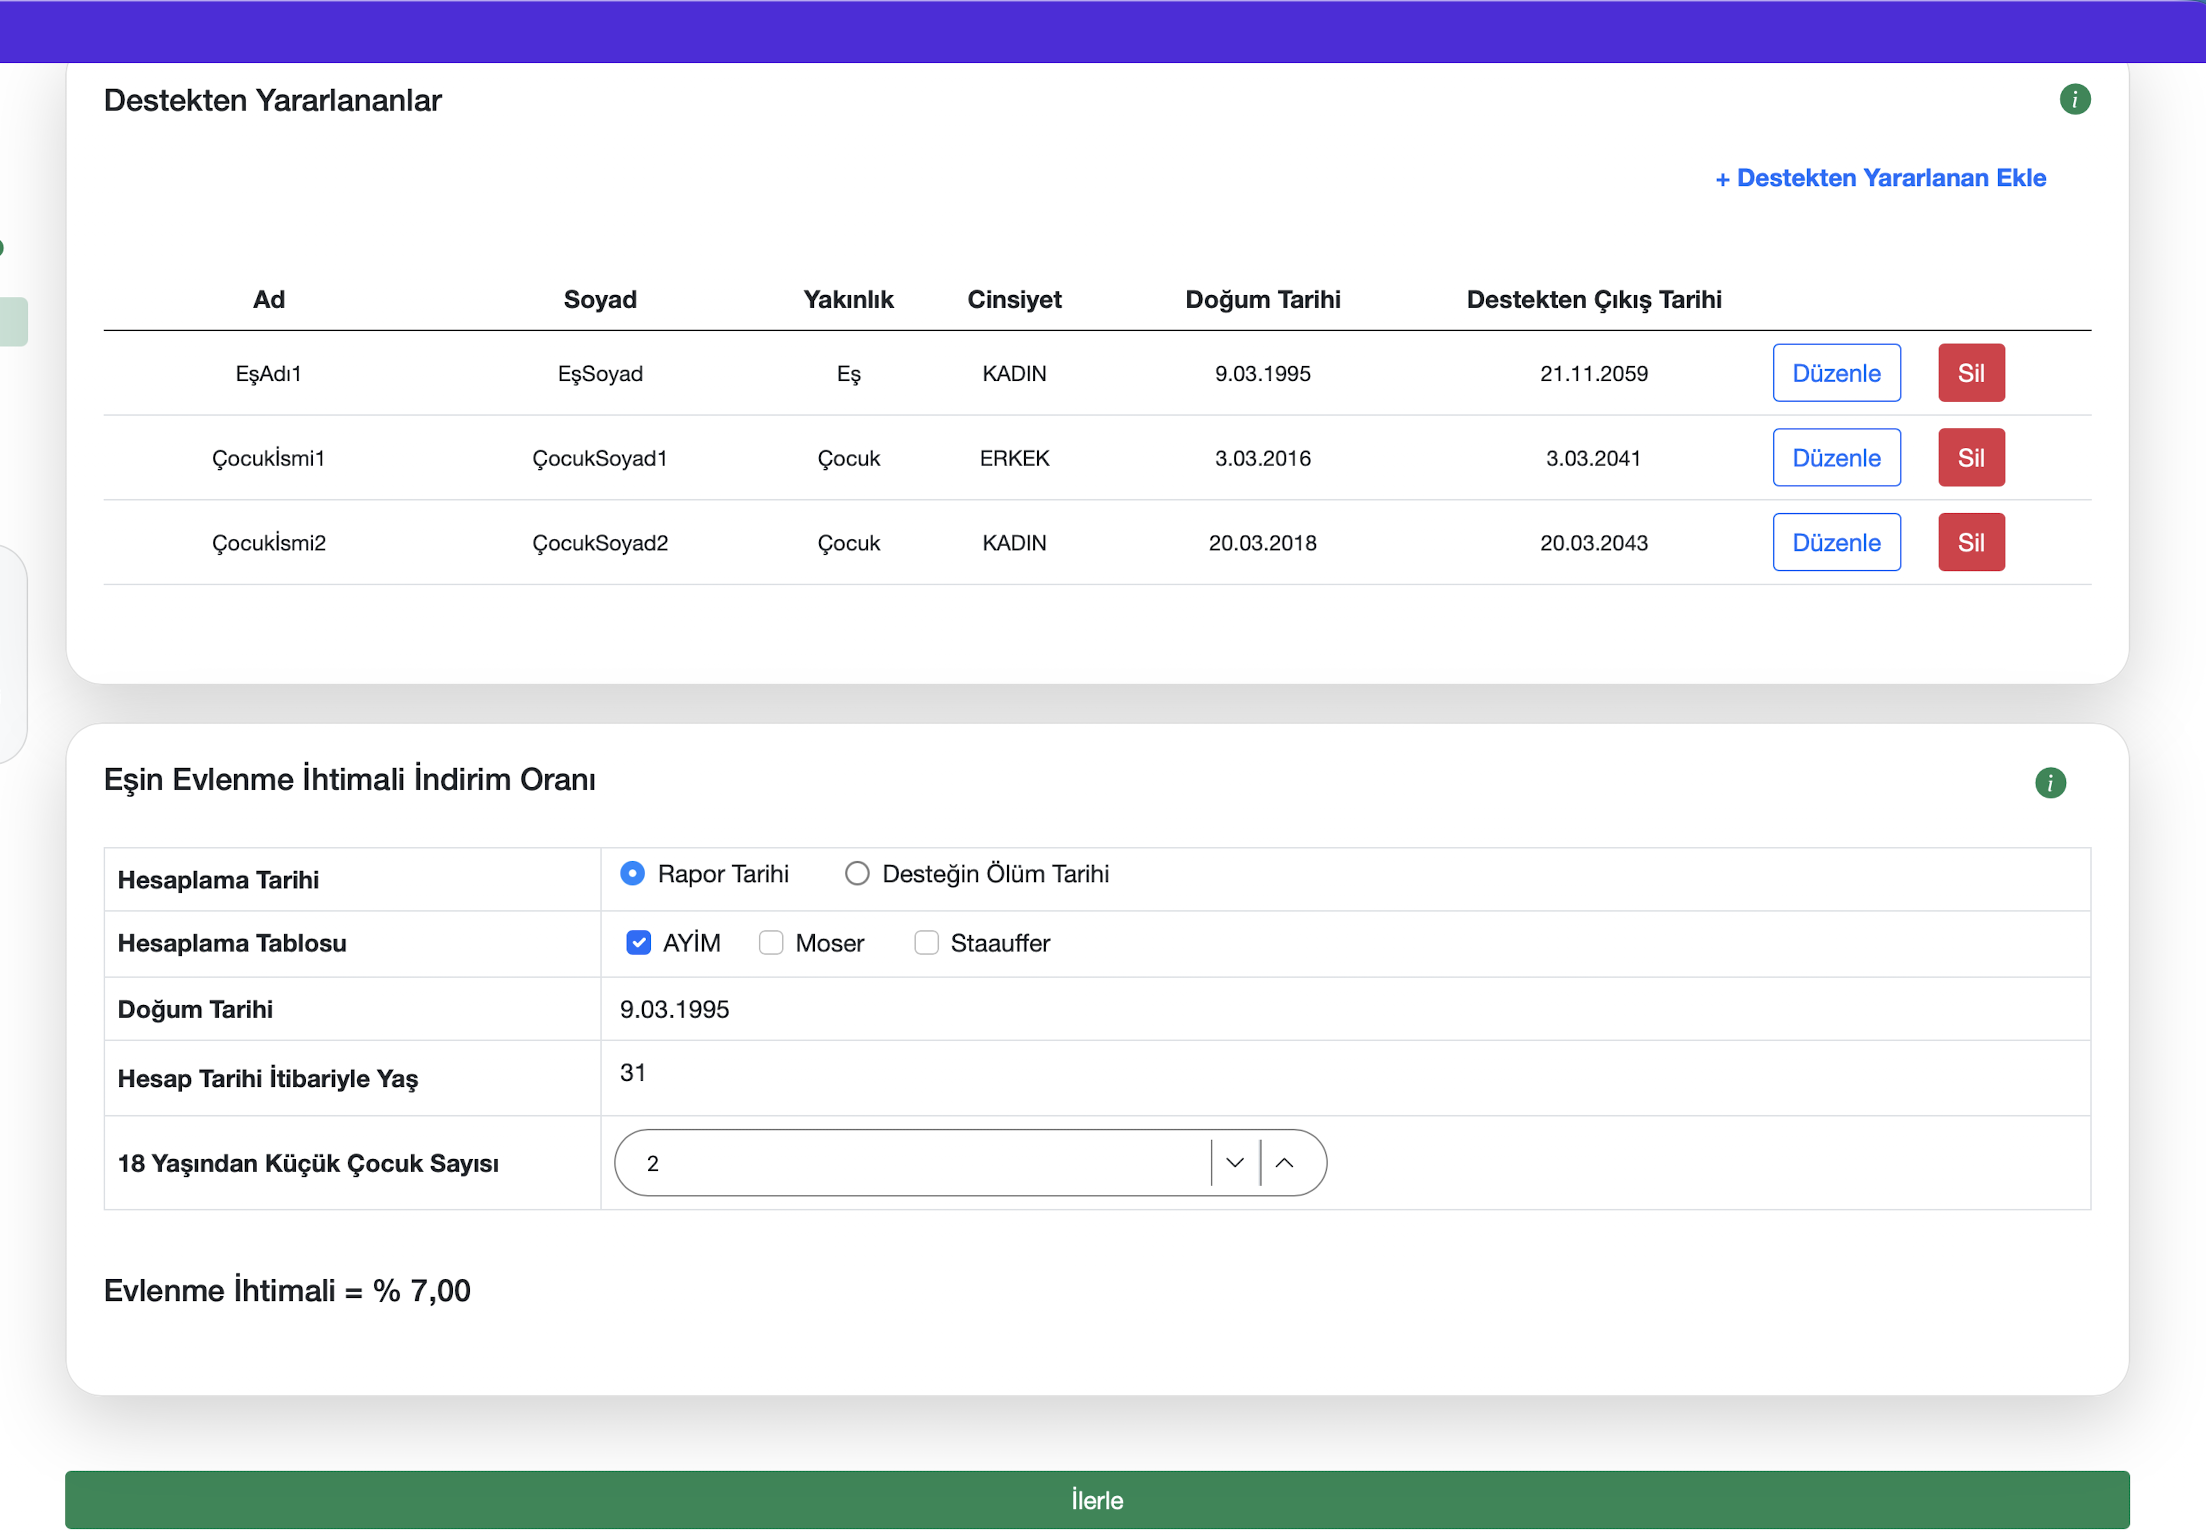2206x1534 pixels.
Task: Click info icon beside Destekten Yararlananlar heading
Action: [2074, 100]
